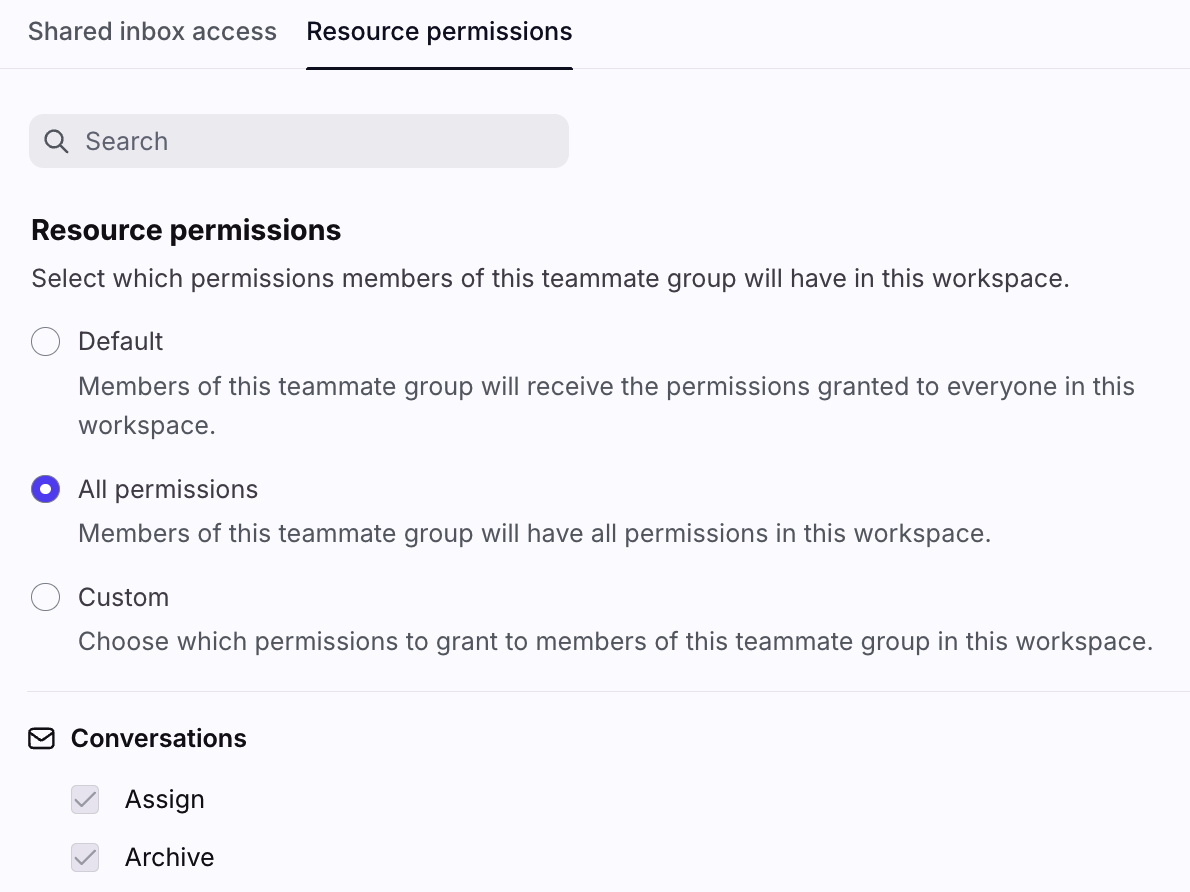Click the Conversations section heading

[159, 739]
